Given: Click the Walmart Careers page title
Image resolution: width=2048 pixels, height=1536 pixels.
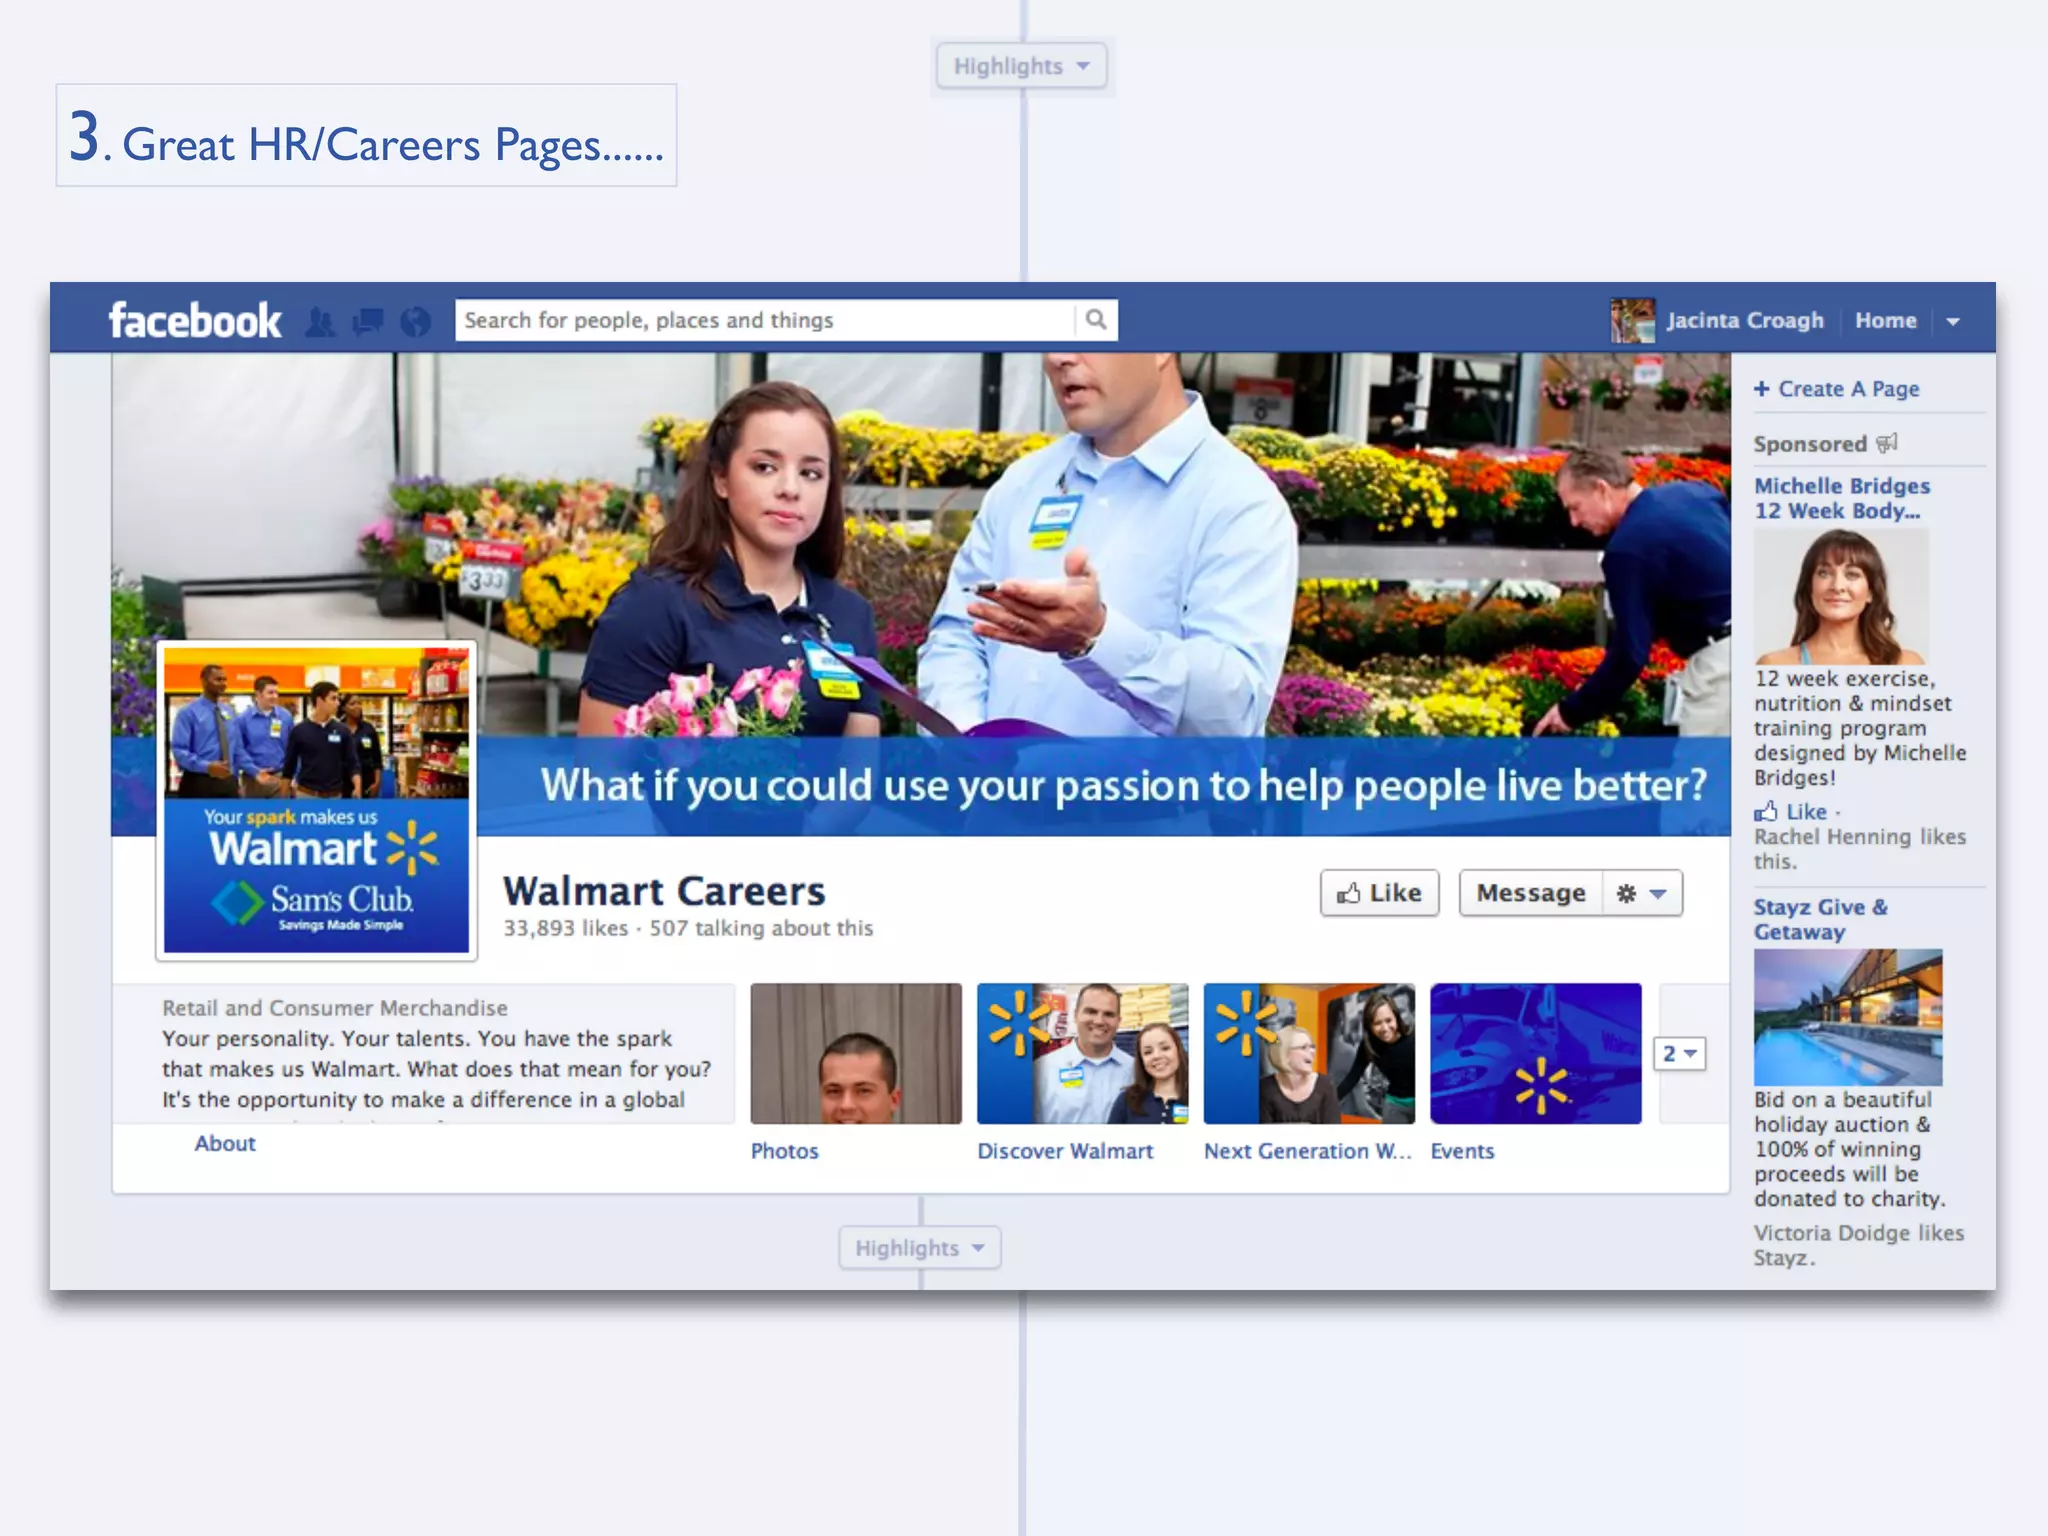Looking at the screenshot, I should pyautogui.click(x=664, y=891).
